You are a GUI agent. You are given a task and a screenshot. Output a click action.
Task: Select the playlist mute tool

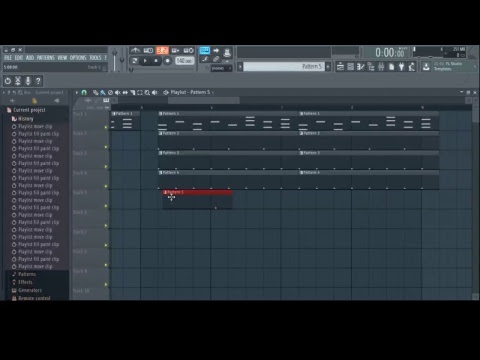click(118, 92)
